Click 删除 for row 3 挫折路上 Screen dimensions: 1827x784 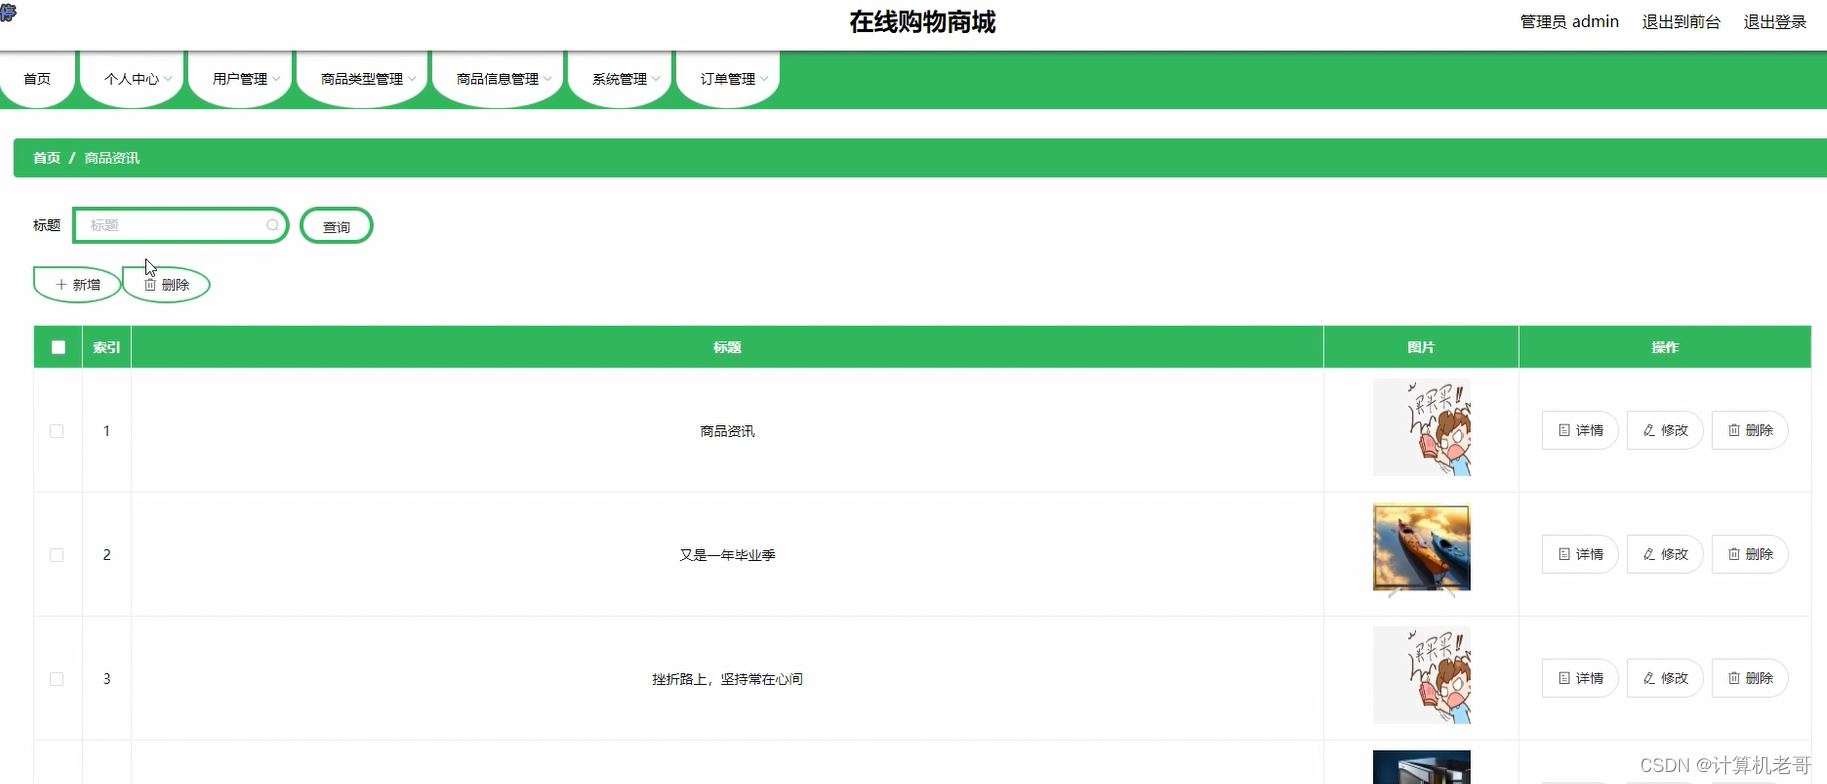(1750, 678)
